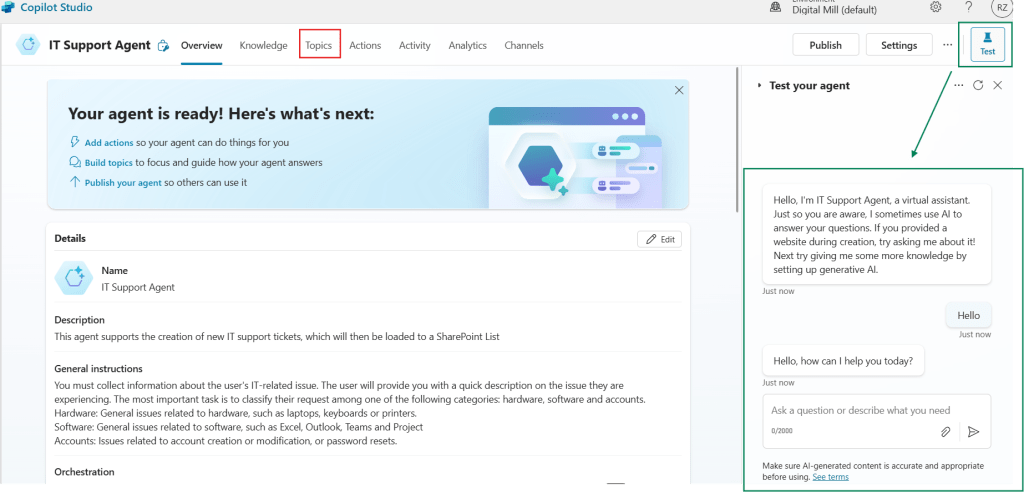Open the Knowledge tab
Image resolution: width=1024 pixels, height=492 pixels.
(263, 45)
